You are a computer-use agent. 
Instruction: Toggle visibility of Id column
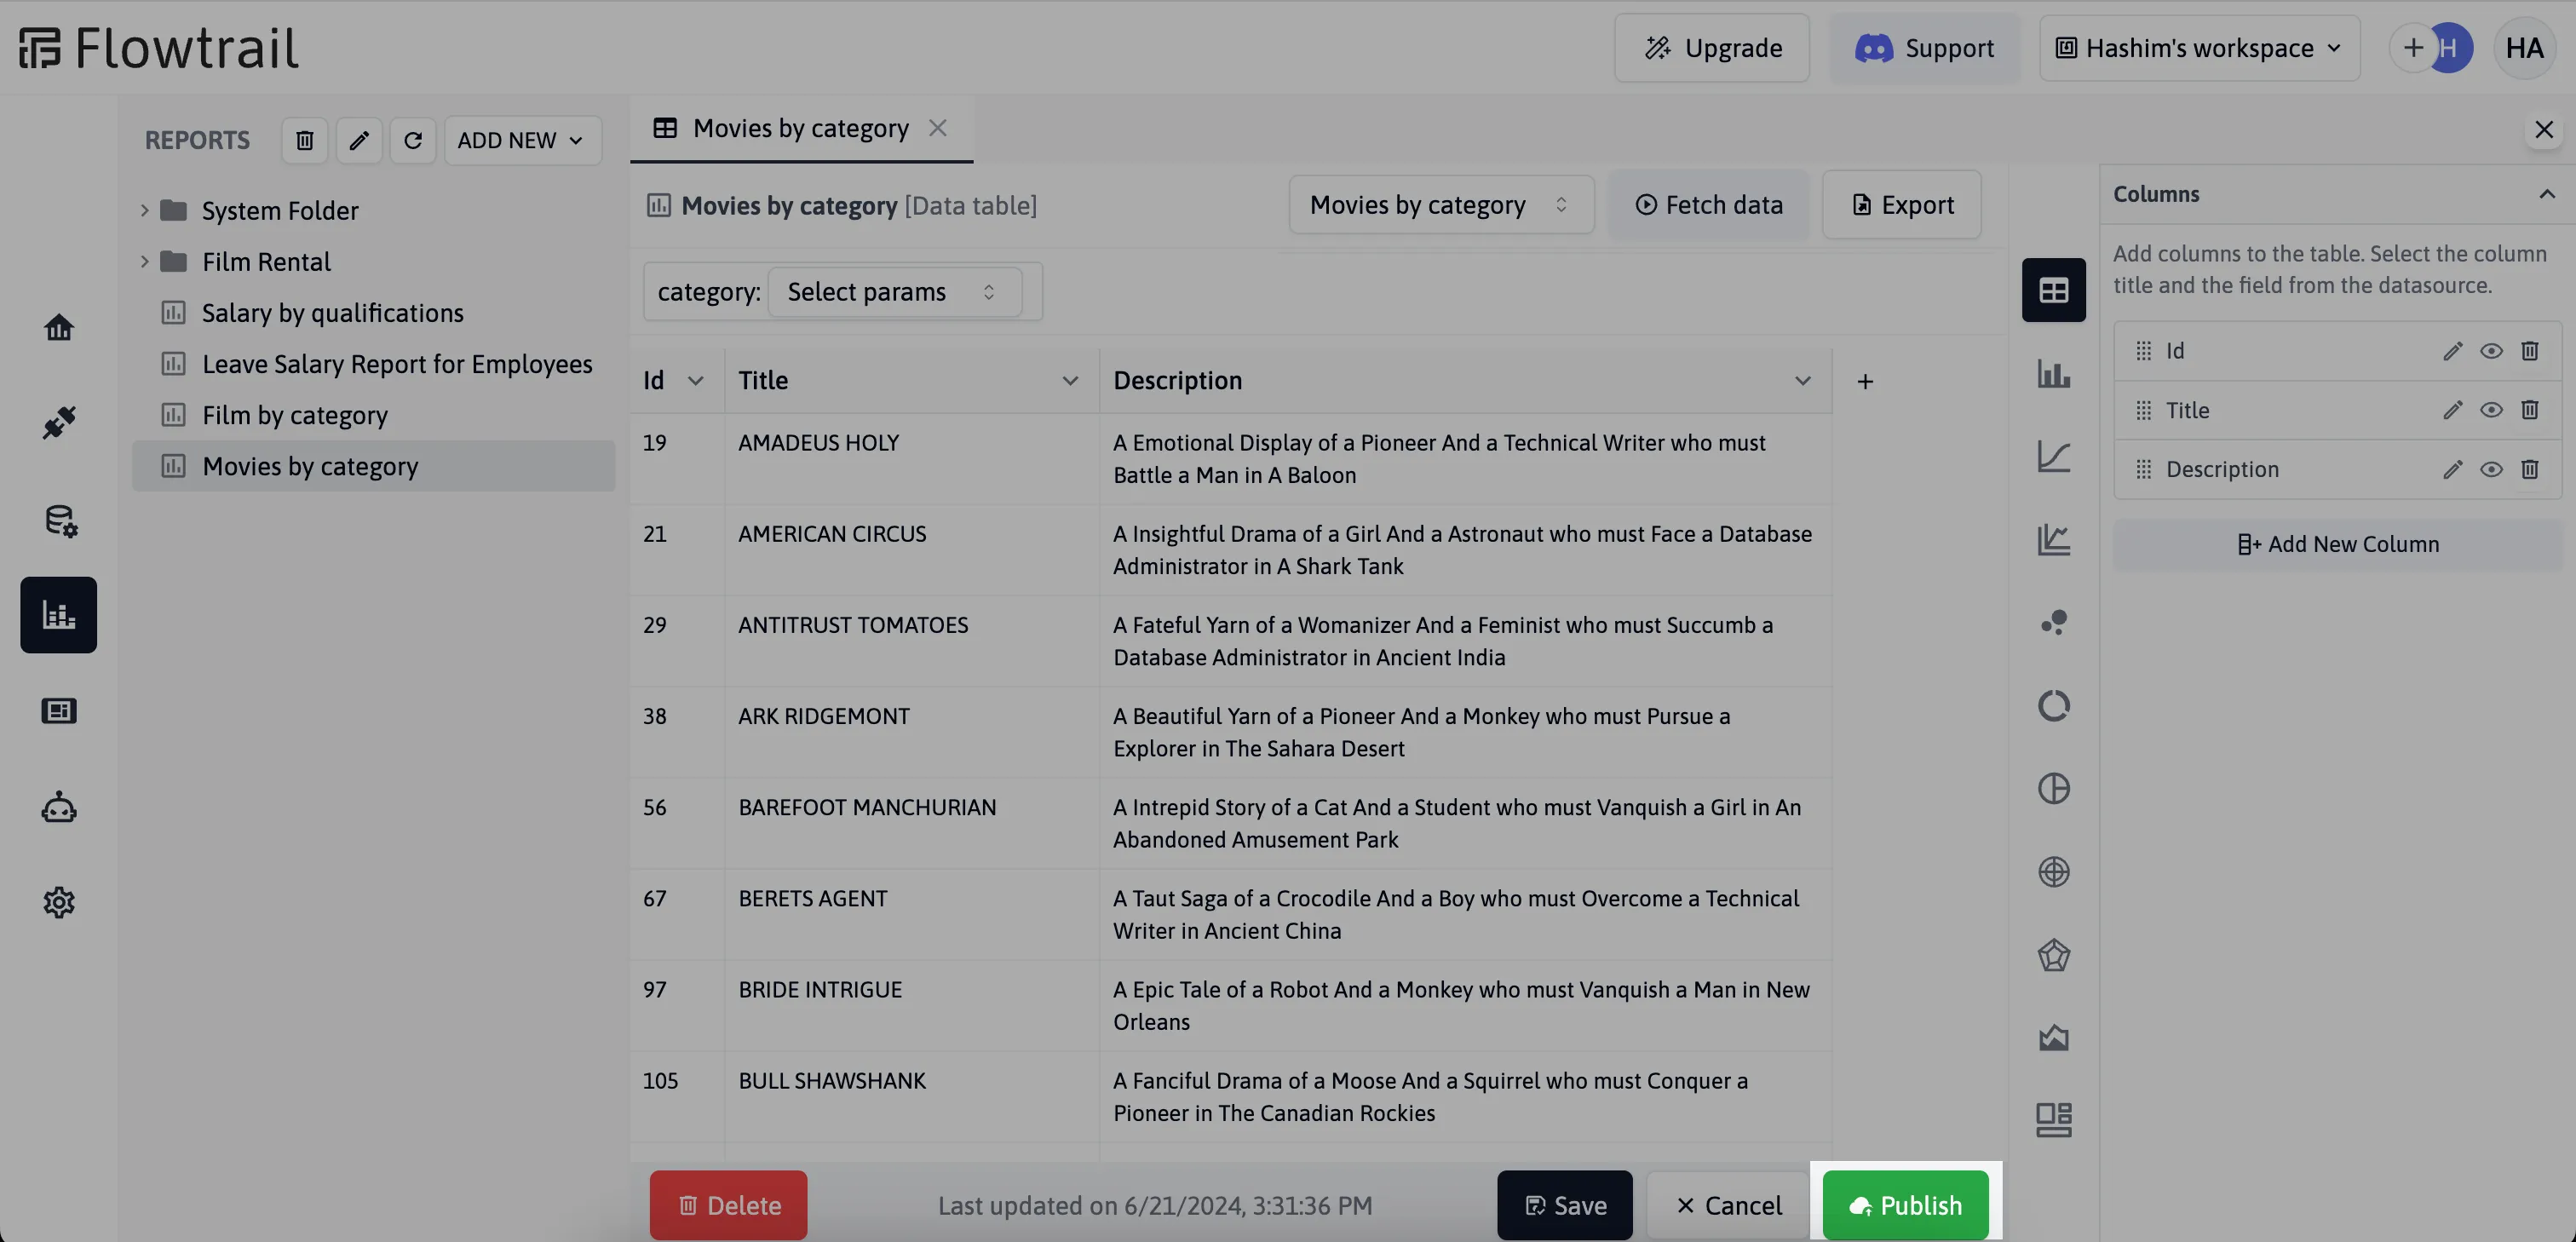[x=2489, y=350]
